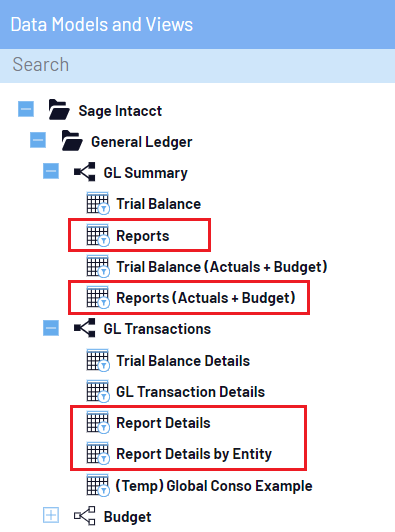The height and width of the screenshot is (532, 395).
Task: Click the Sage Intacct folder icon
Action: pos(59,110)
